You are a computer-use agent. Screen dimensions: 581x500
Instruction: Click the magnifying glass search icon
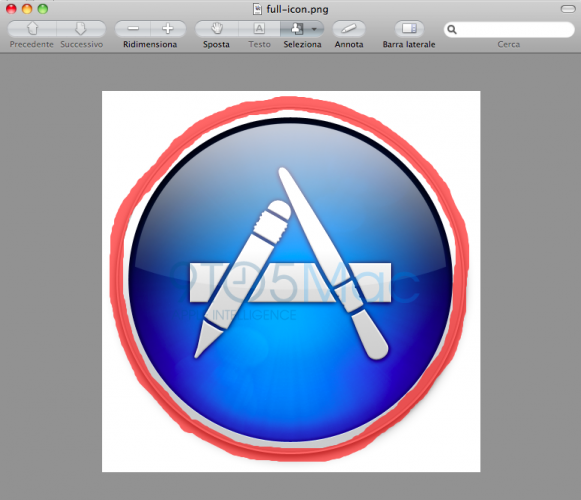click(452, 29)
